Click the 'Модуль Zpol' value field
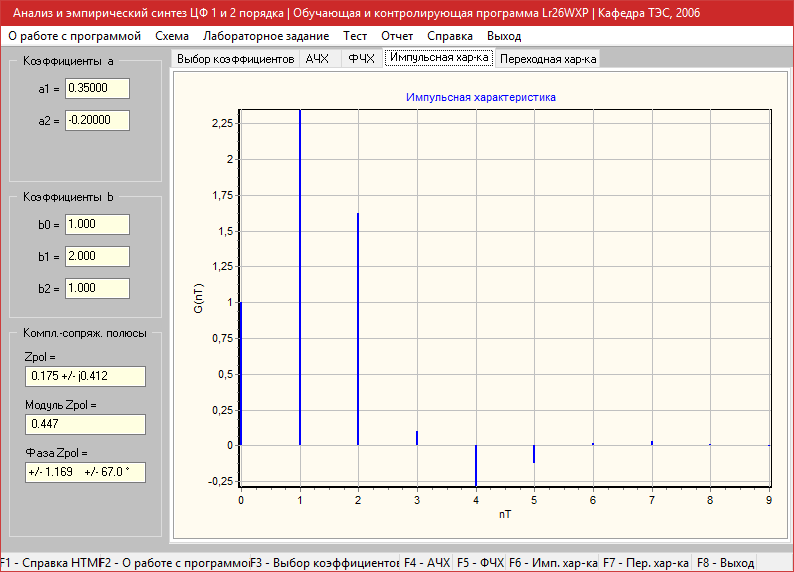The image size is (794, 572). click(x=85, y=424)
